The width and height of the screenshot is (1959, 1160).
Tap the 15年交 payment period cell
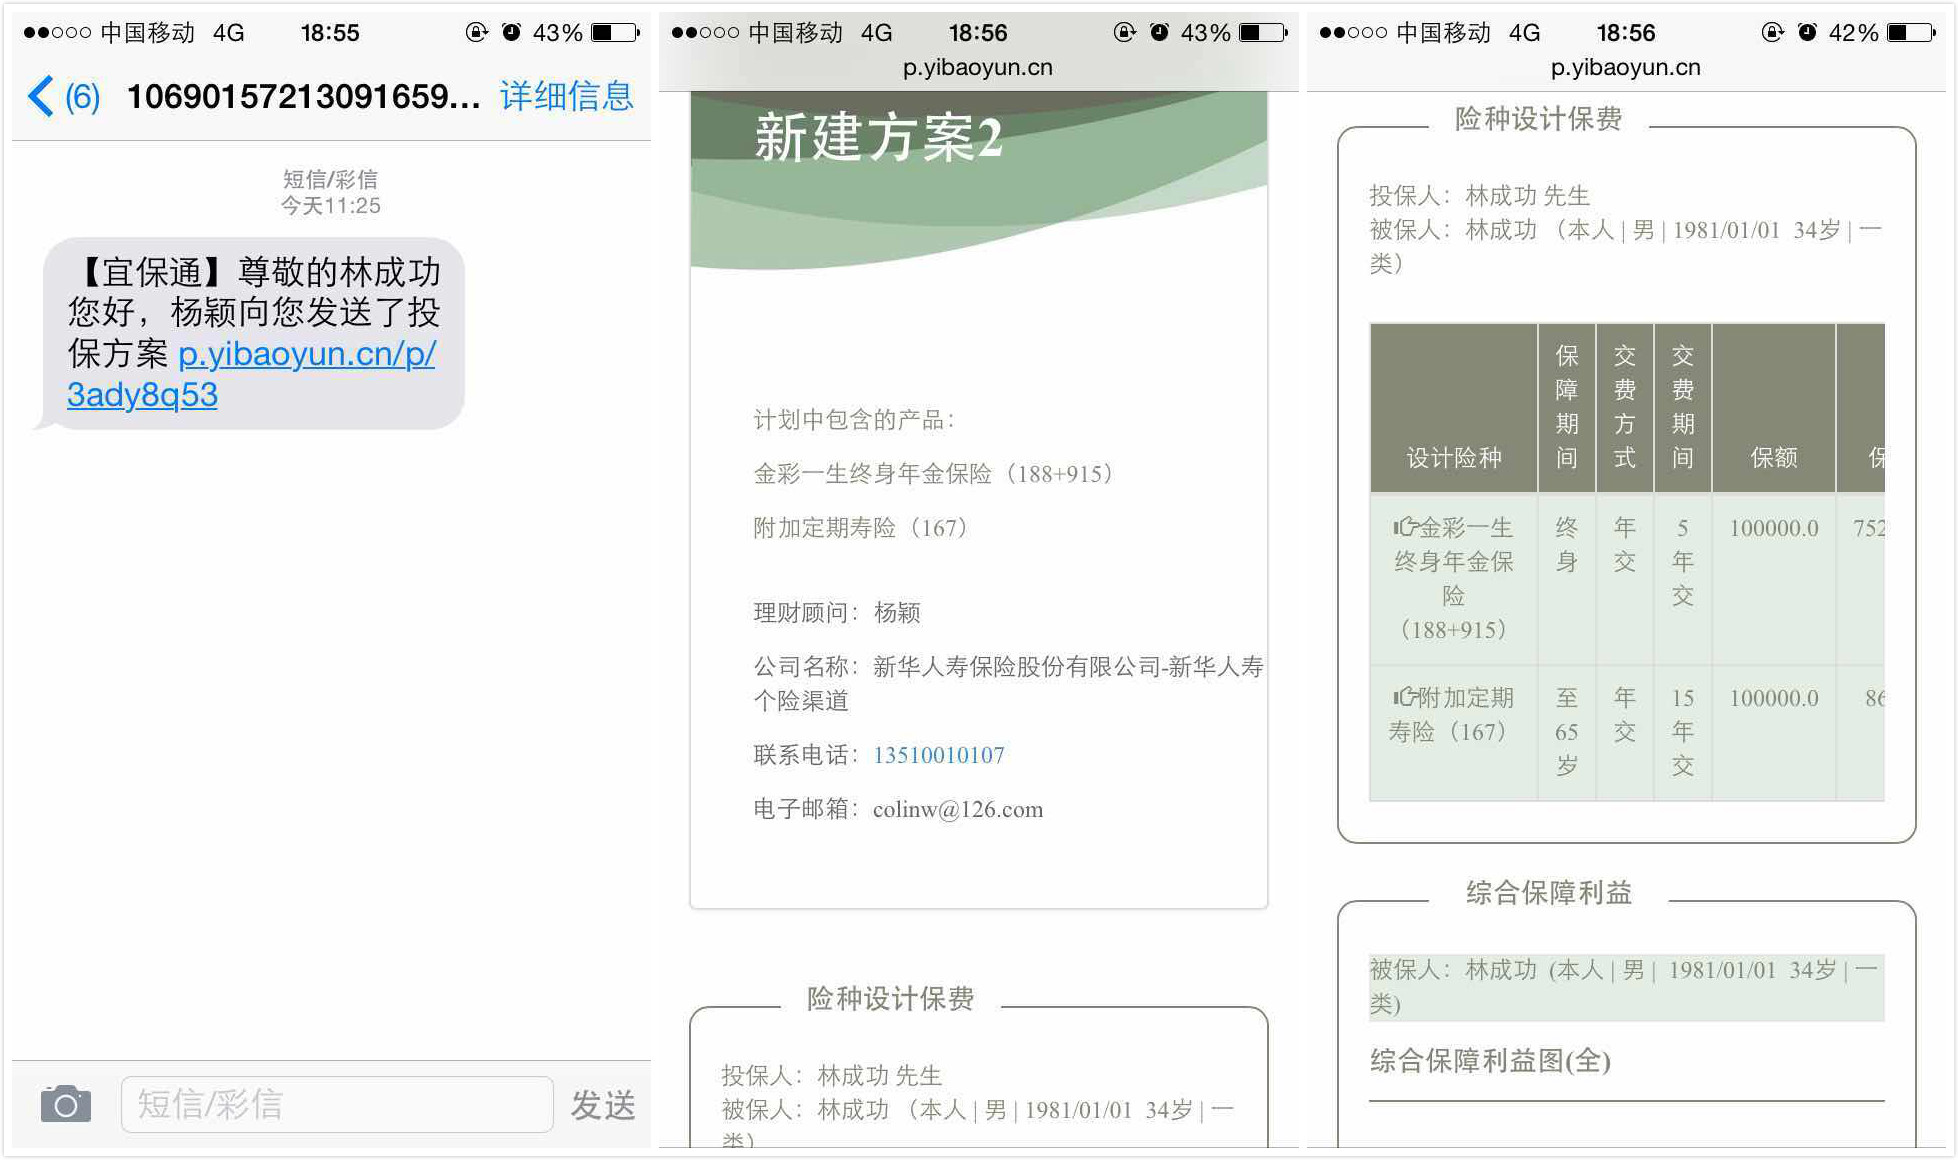[x=1682, y=732]
